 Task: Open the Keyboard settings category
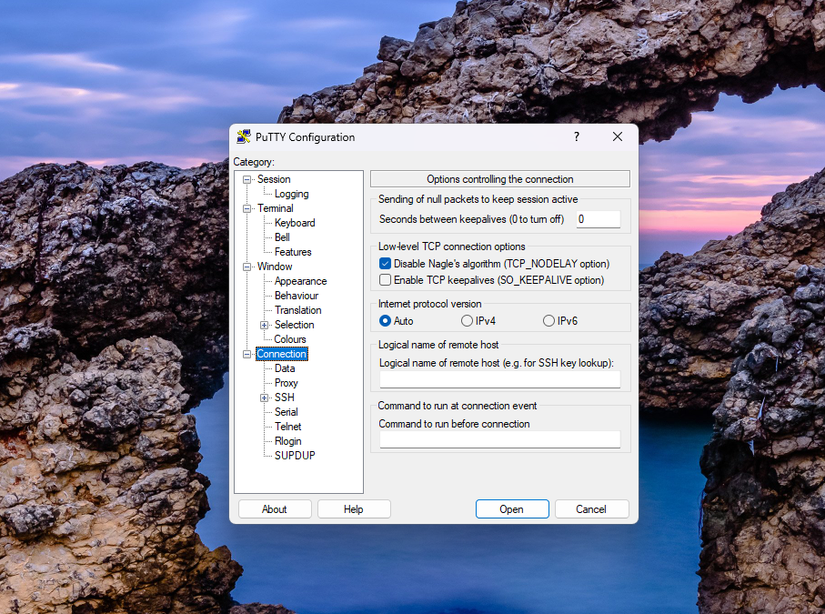pyautogui.click(x=295, y=223)
